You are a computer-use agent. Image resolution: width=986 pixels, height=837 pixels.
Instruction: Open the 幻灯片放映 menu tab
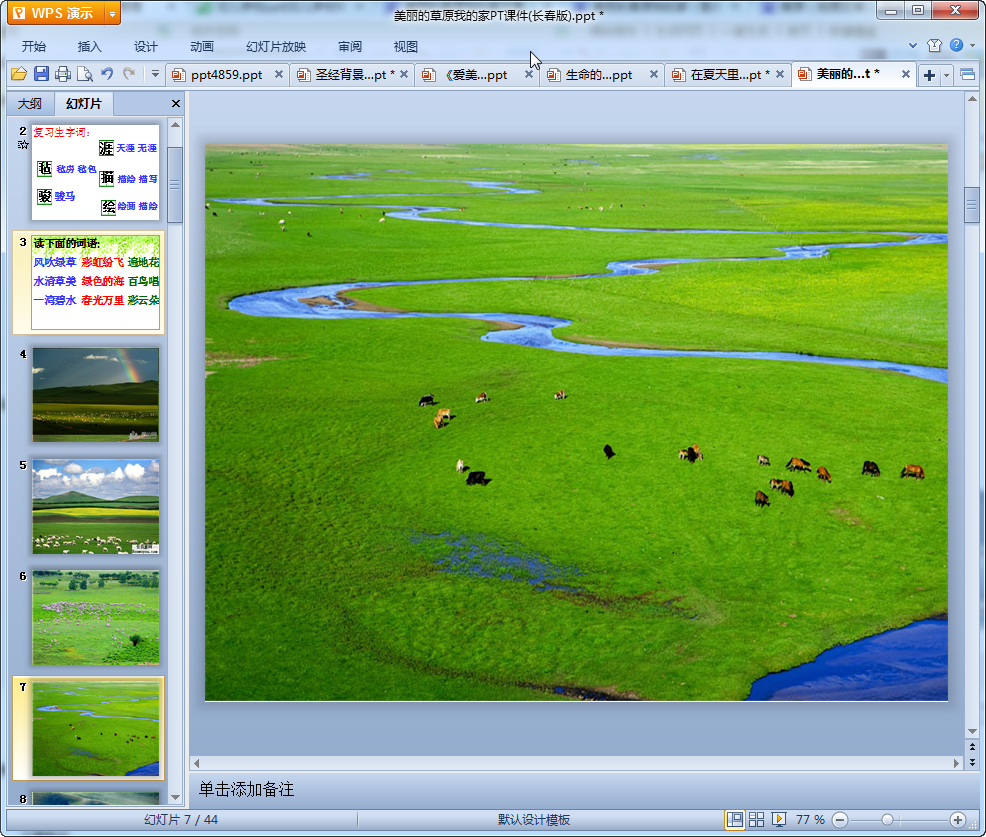tap(276, 47)
